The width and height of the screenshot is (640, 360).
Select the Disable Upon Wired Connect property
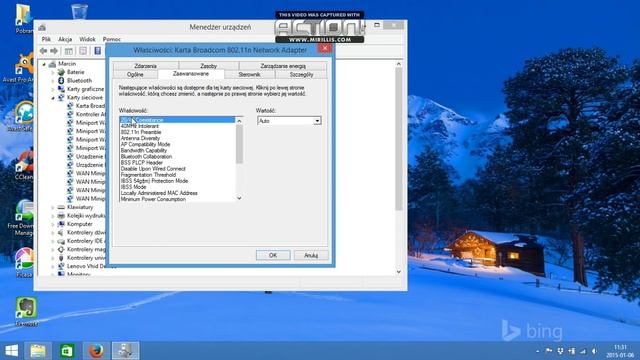(178, 169)
